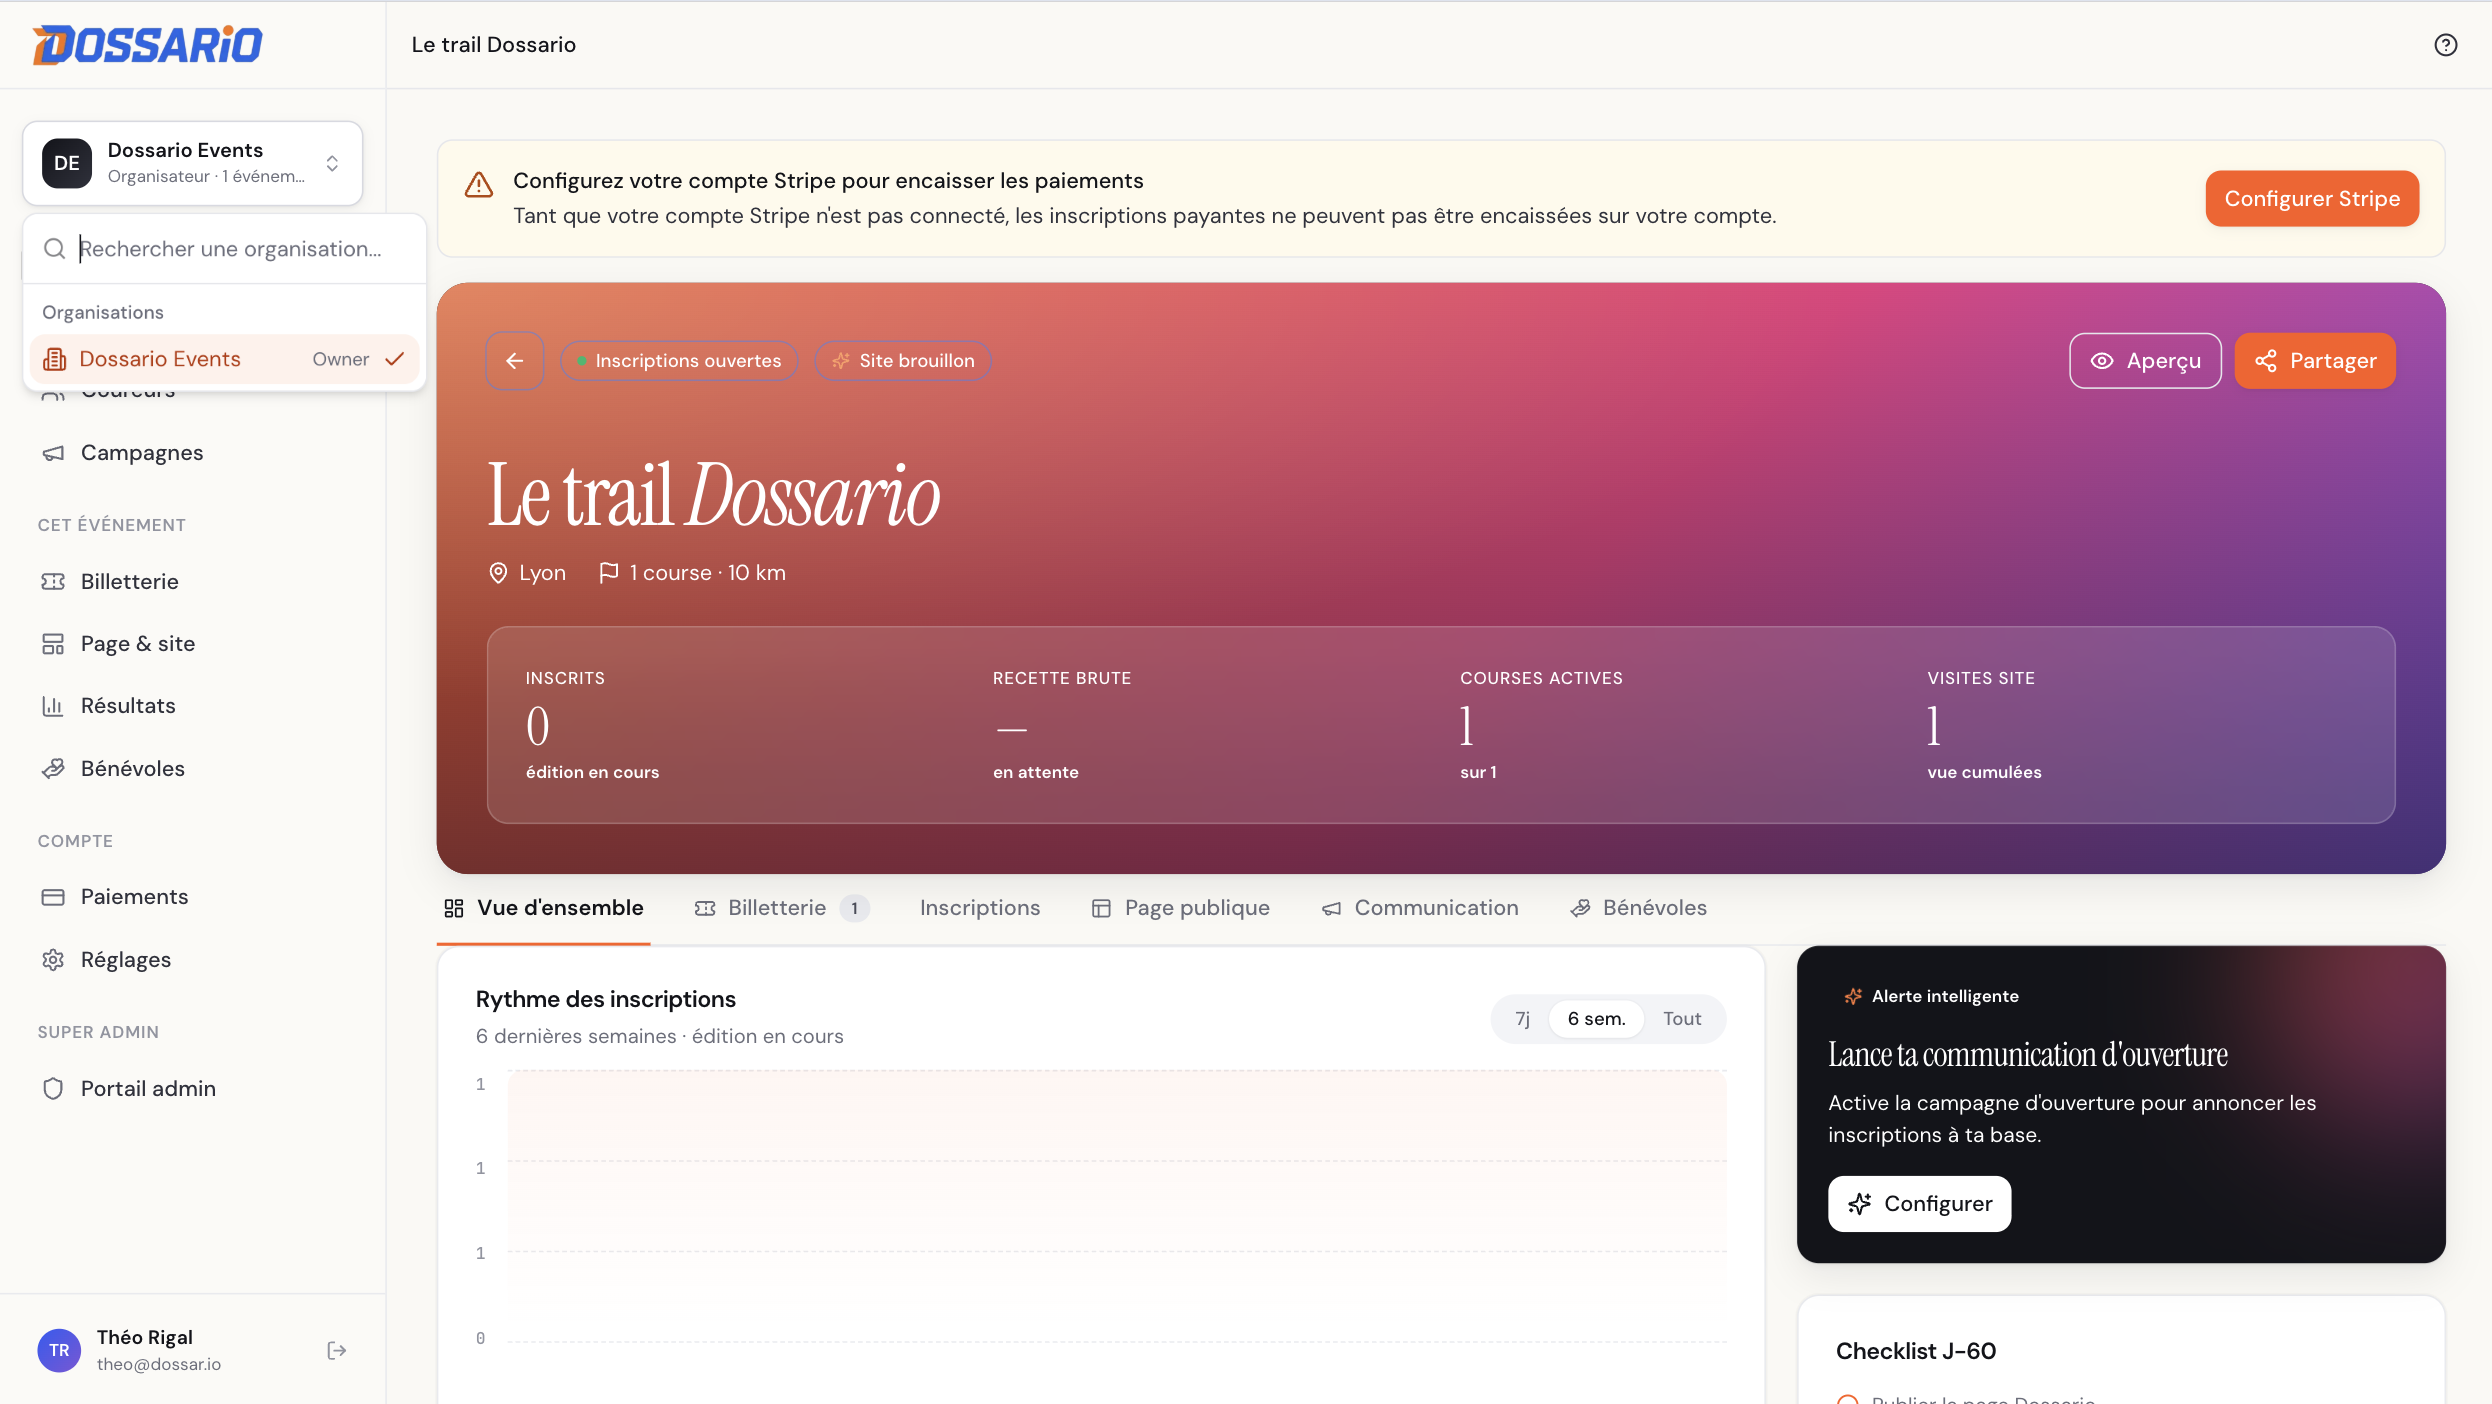
Task: Click the Lance ta communication d'ouverture heading
Action: (2028, 1055)
